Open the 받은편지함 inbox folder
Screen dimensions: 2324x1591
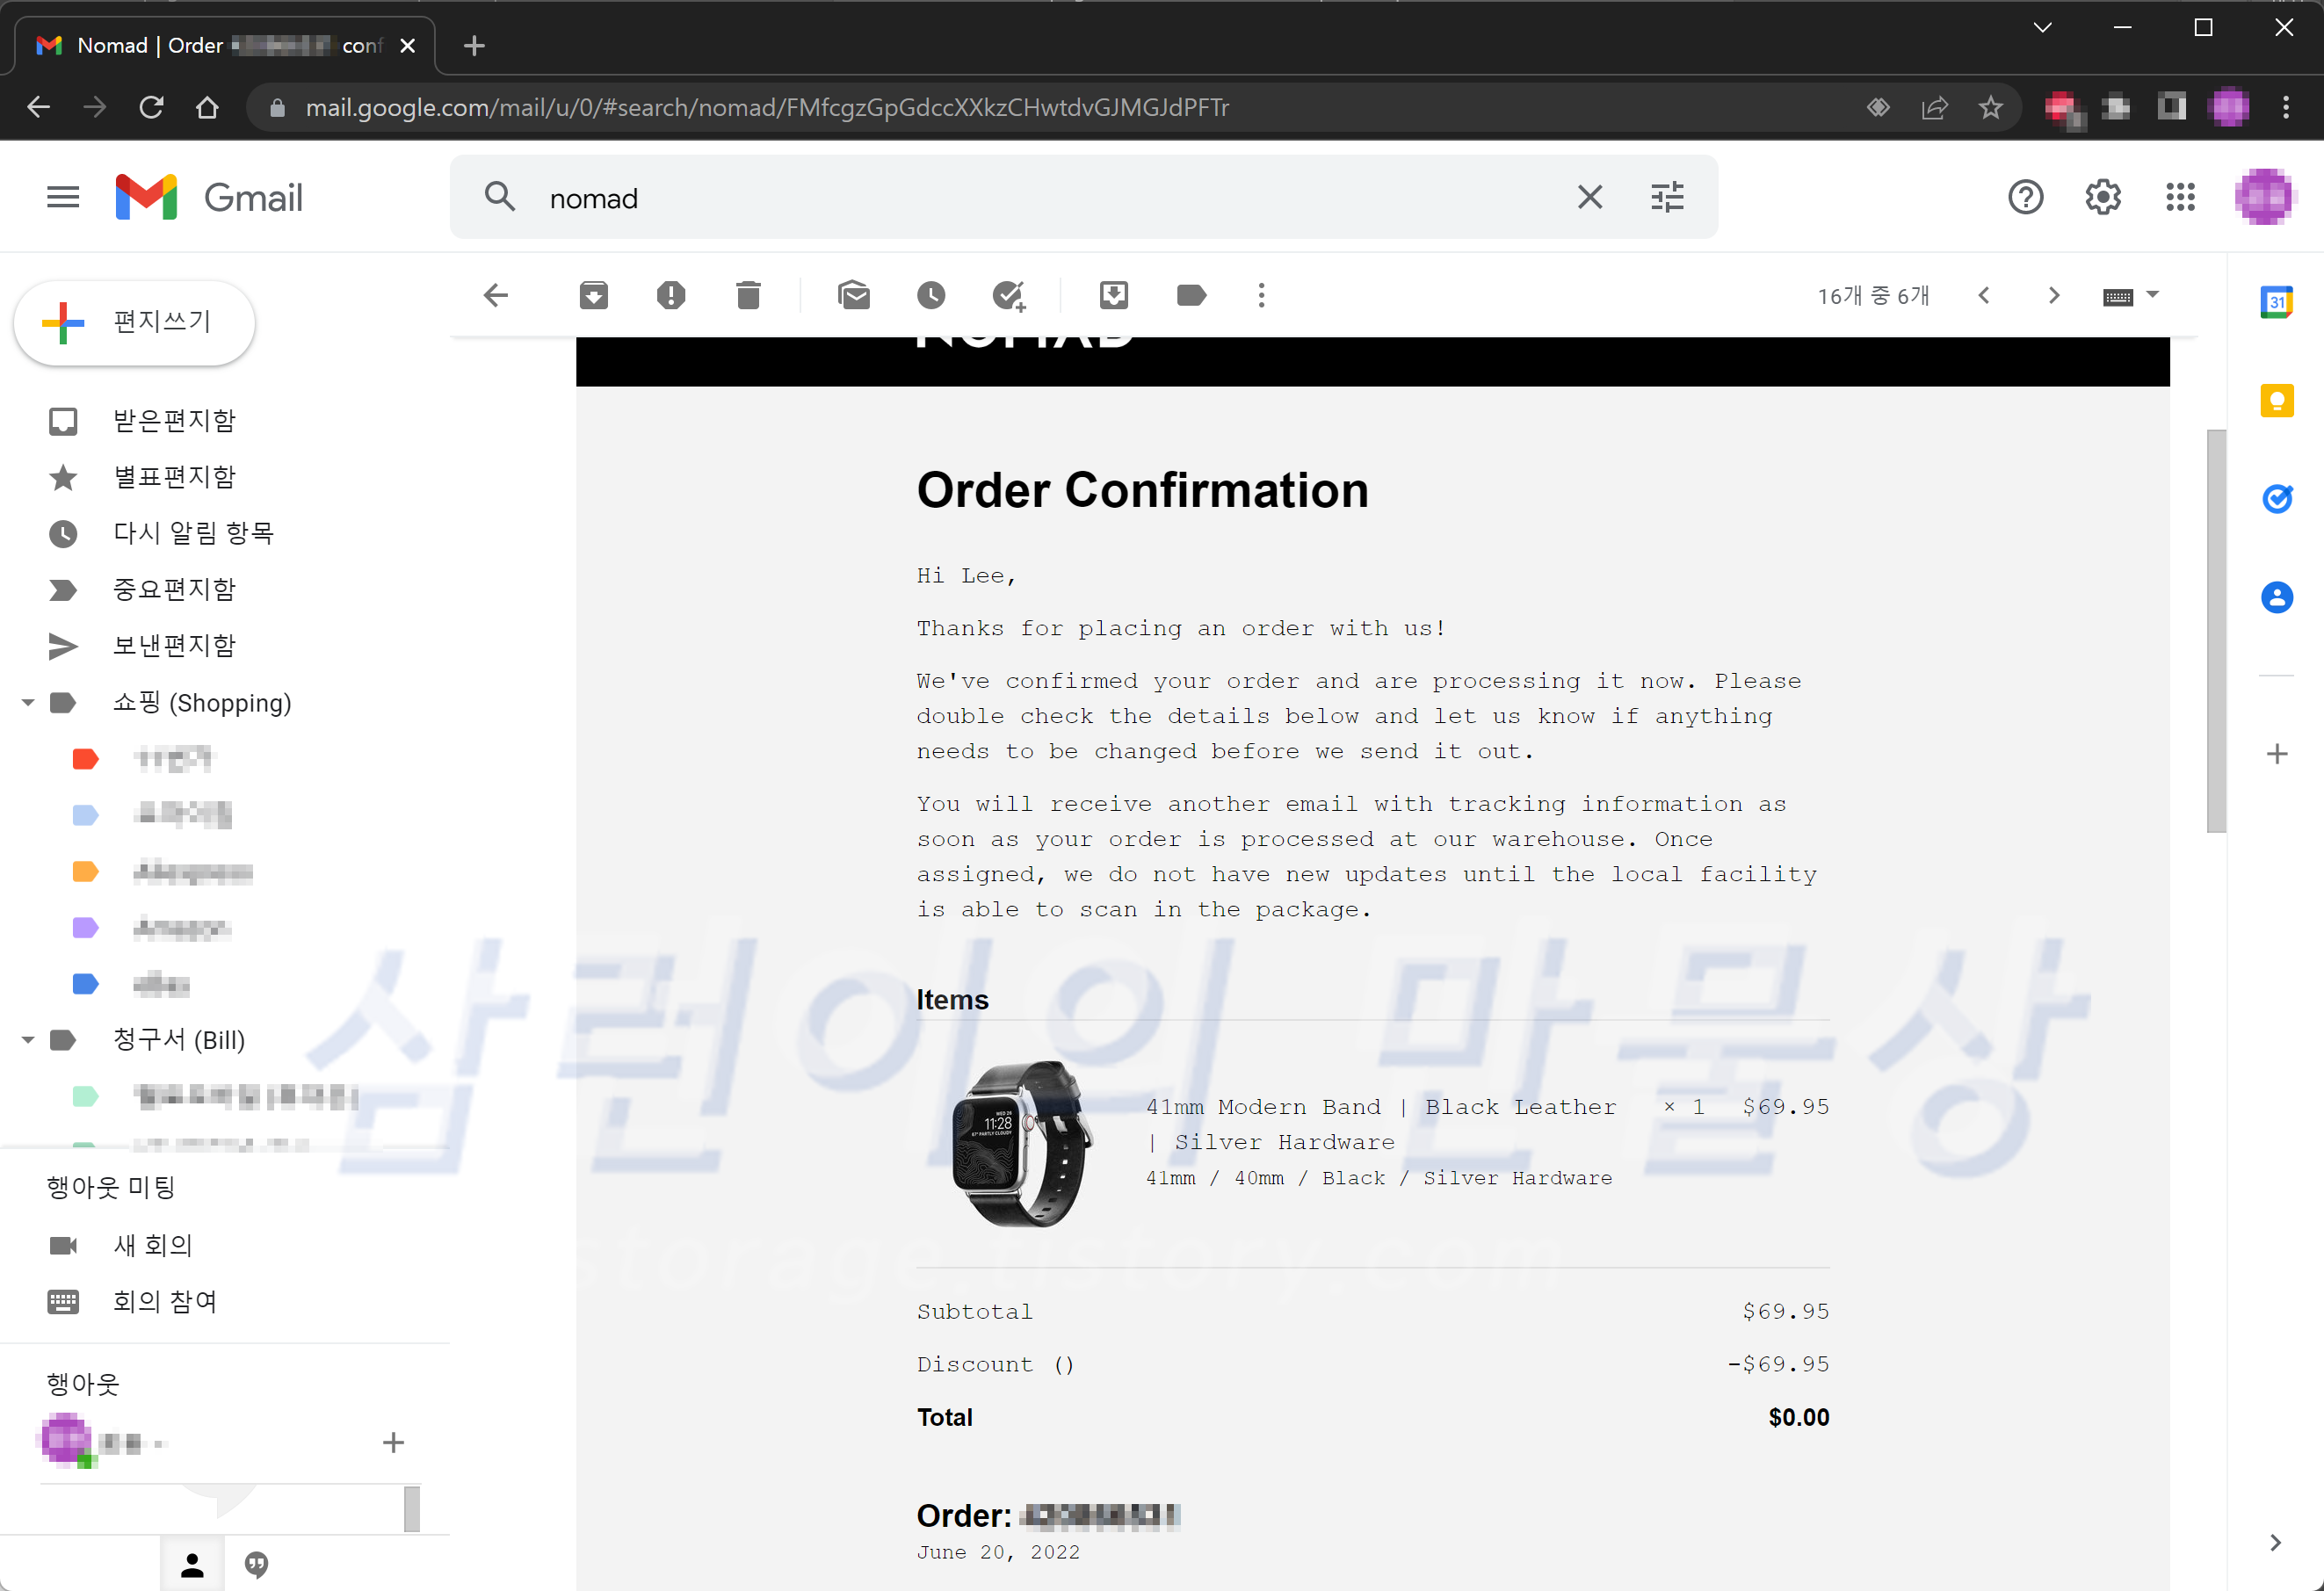point(174,421)
